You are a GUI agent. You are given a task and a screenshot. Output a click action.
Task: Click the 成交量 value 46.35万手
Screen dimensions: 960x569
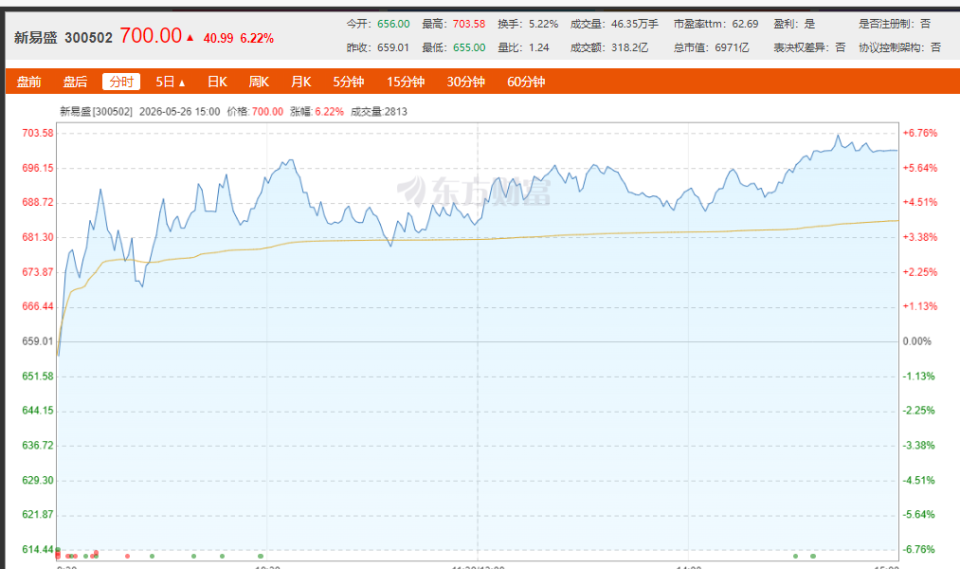(x=635, y=24)
